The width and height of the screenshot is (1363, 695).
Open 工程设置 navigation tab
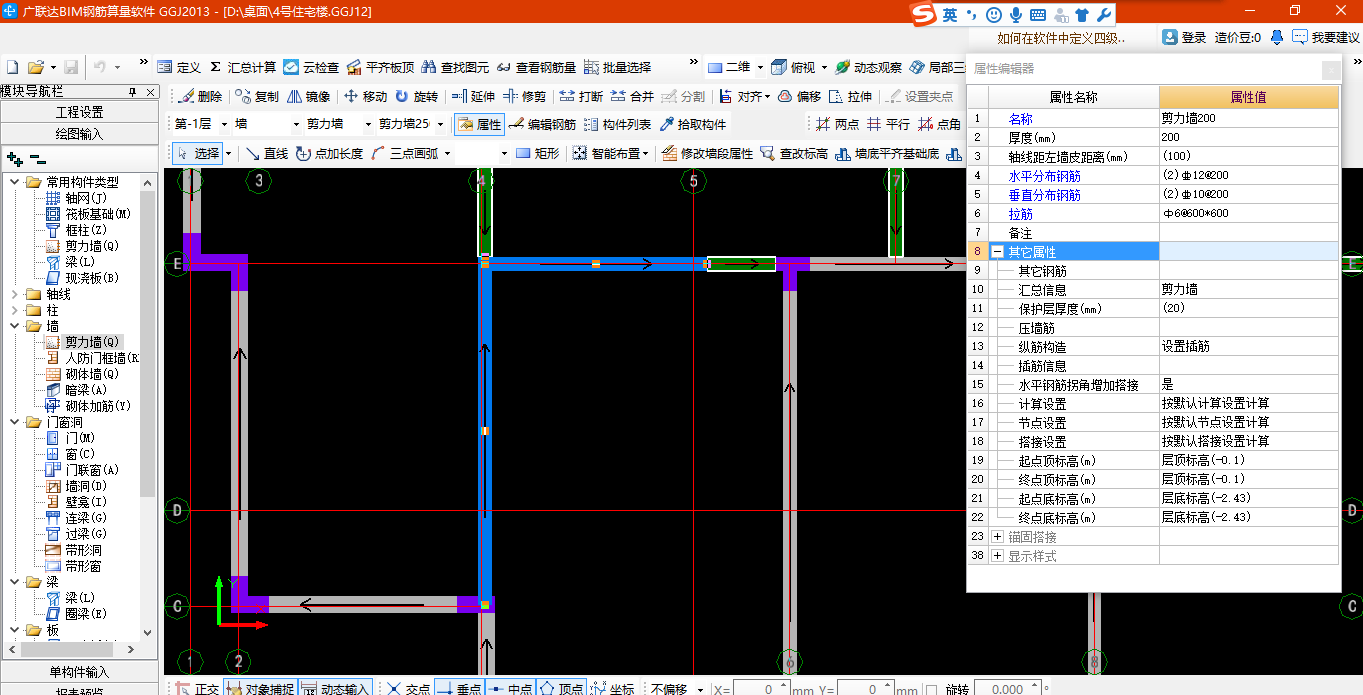[x=80, y=112]
